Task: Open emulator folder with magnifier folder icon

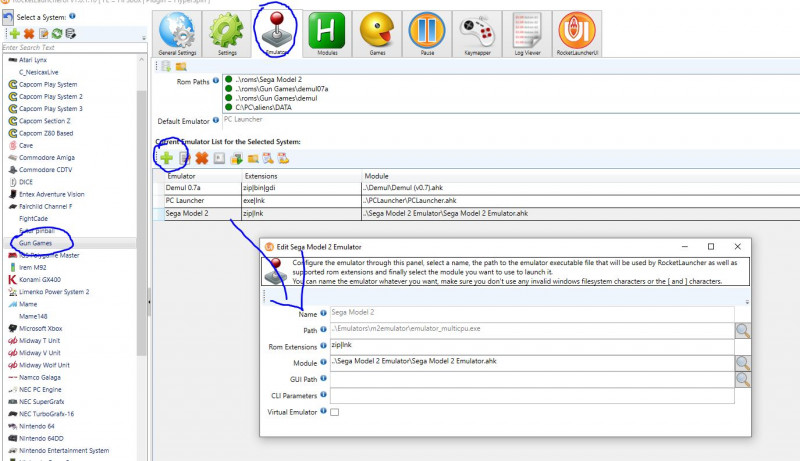Action: tap(253, 159)
